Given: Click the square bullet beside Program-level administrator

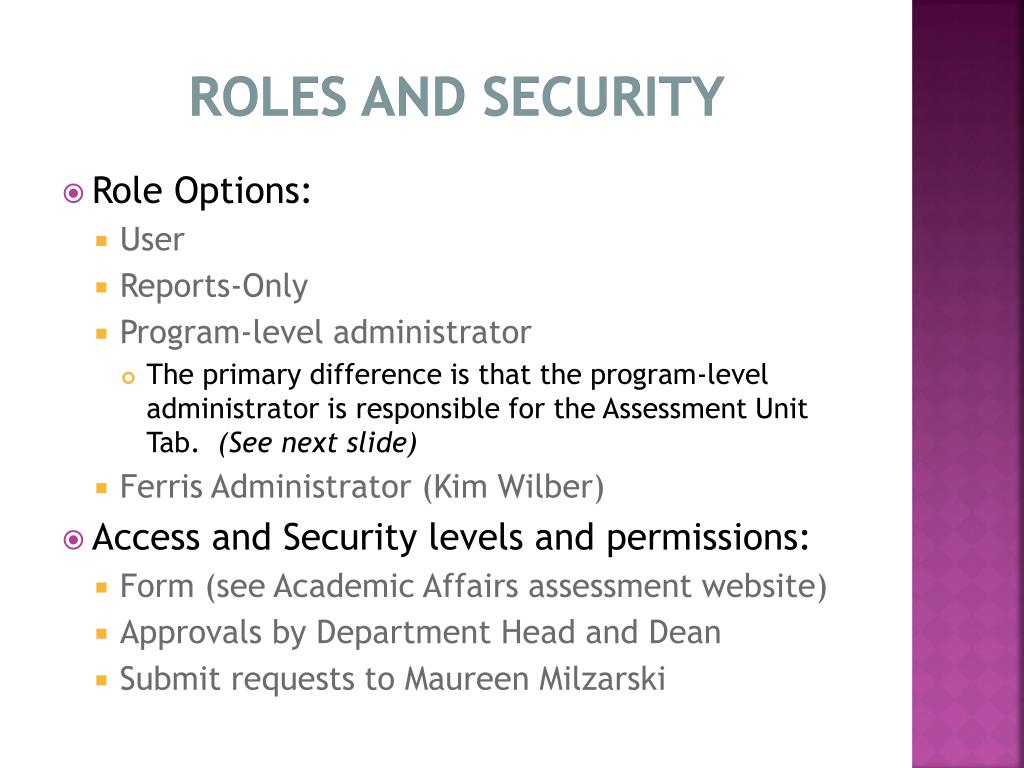Looking at the screenshot, I should pos(101,334).
